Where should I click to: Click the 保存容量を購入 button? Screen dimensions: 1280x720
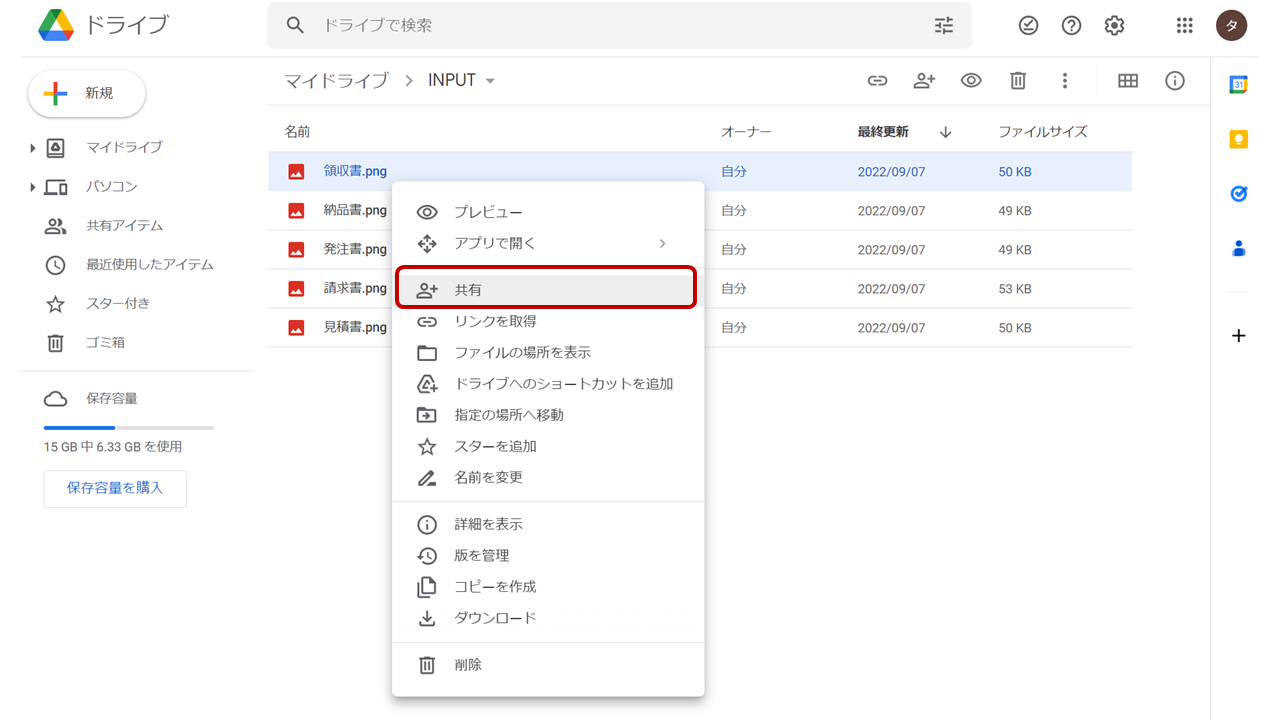pyautogui.click(x=115, y=488)
